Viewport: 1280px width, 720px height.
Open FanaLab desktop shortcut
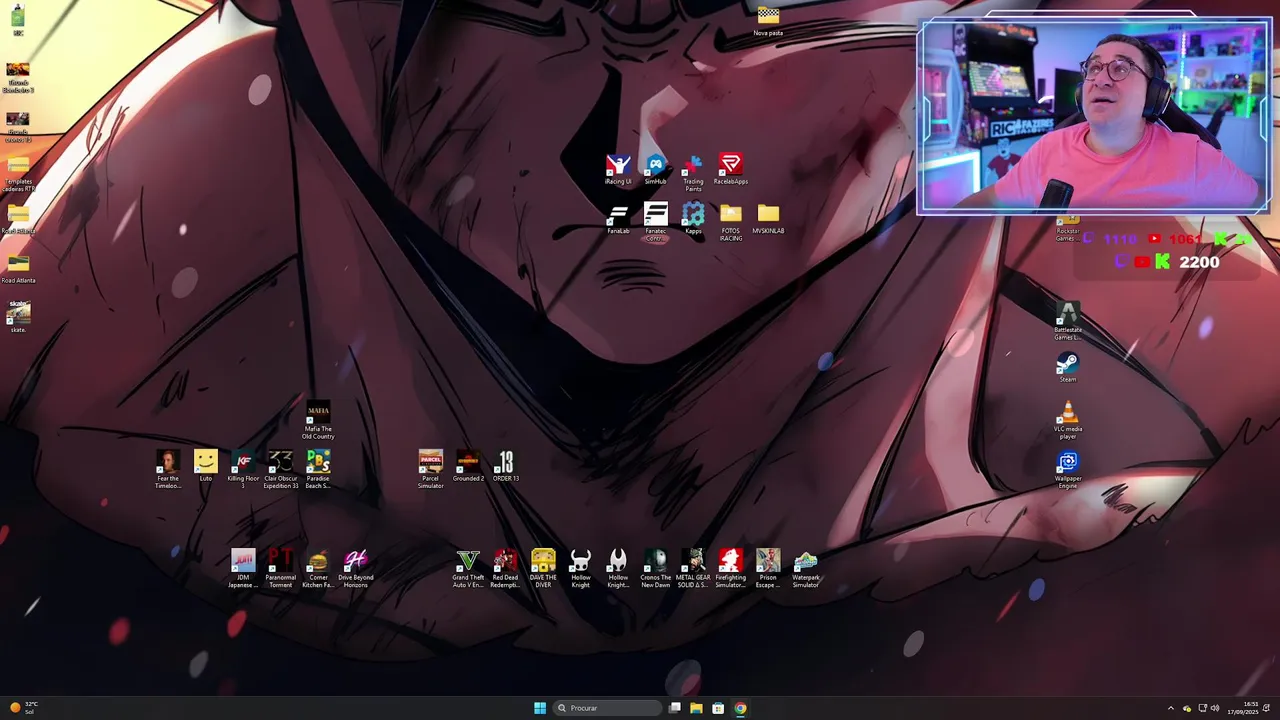tap(618, 219)
